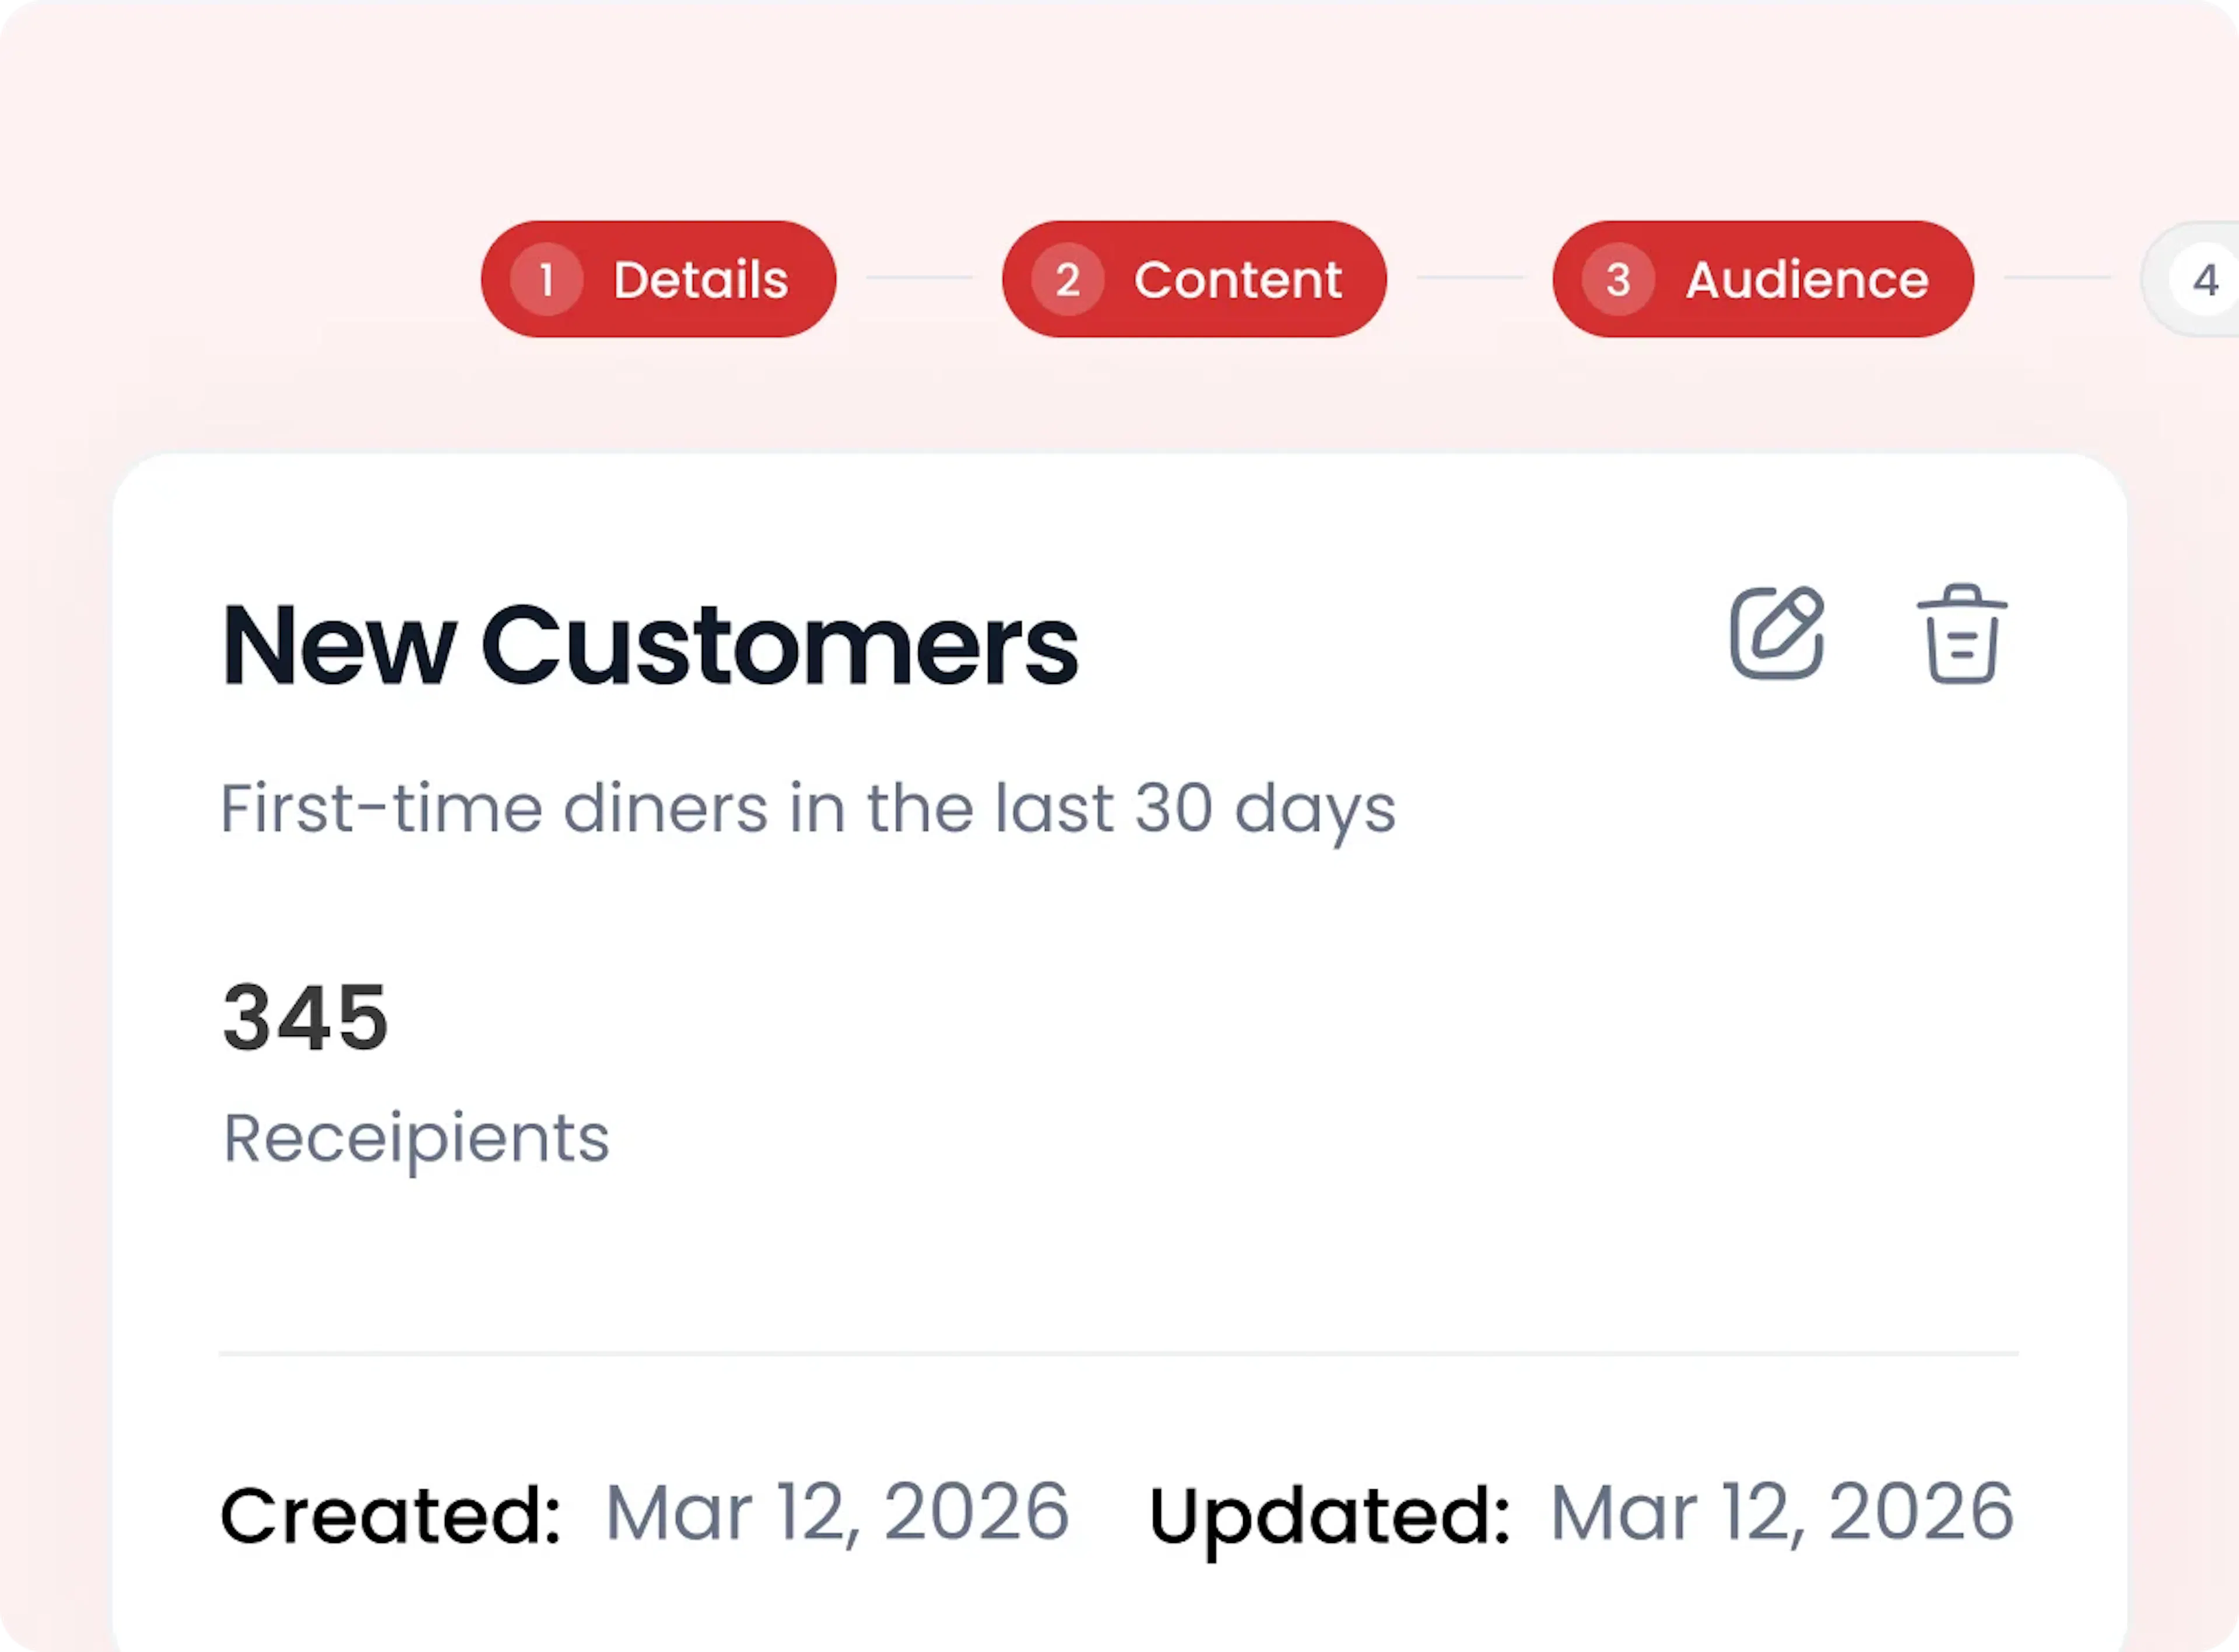Viewport: 2239px width, 1652px height.
Task: Go to the Details step
Action: point(658,279)
